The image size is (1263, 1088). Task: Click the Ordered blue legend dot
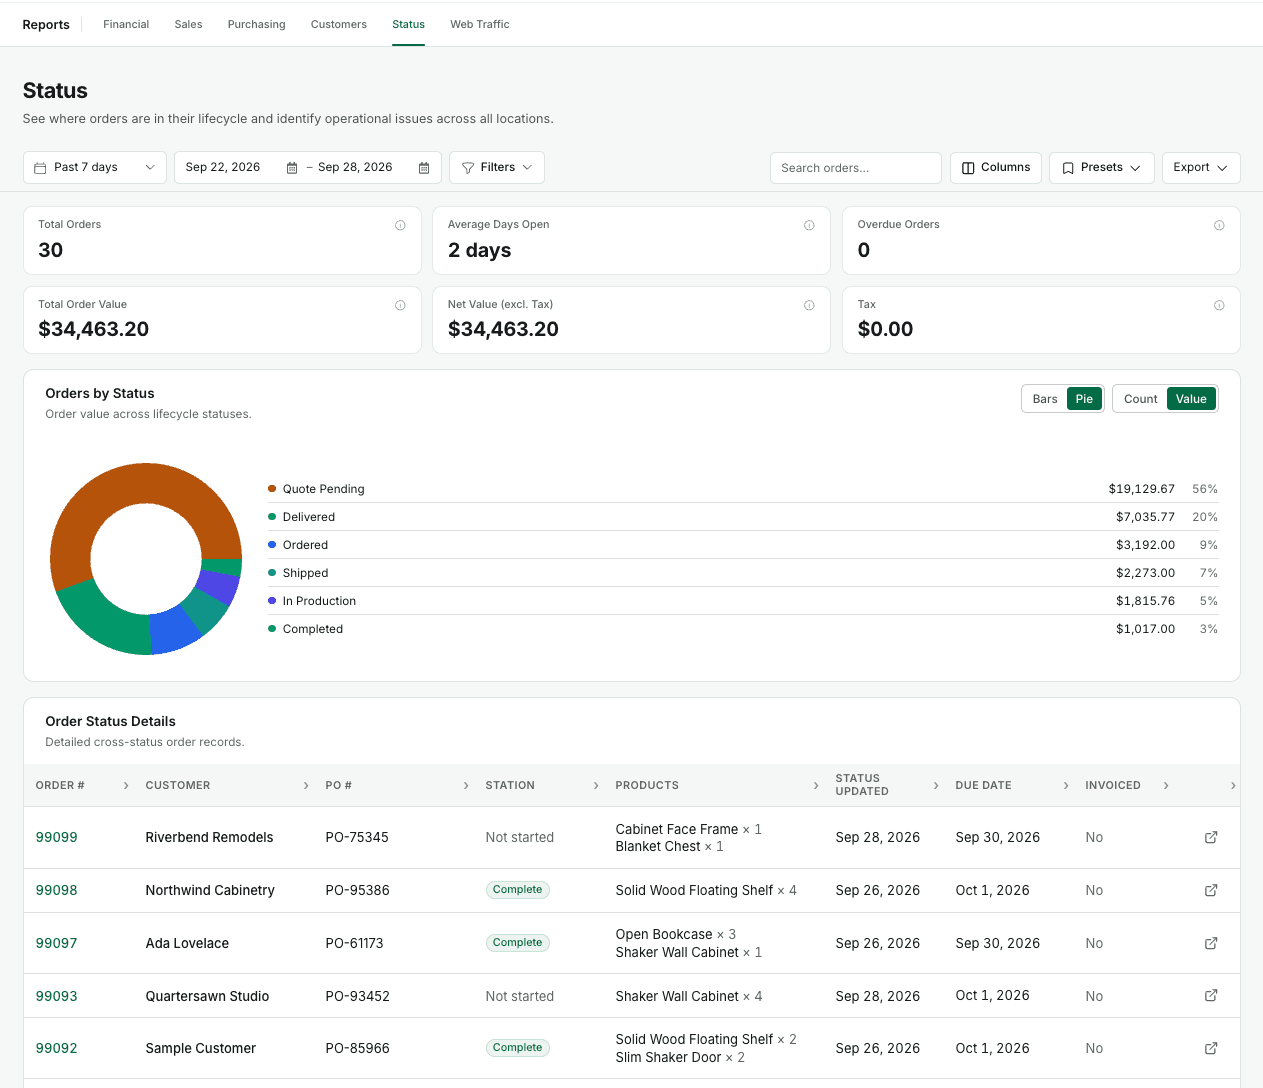pos(272,545)
